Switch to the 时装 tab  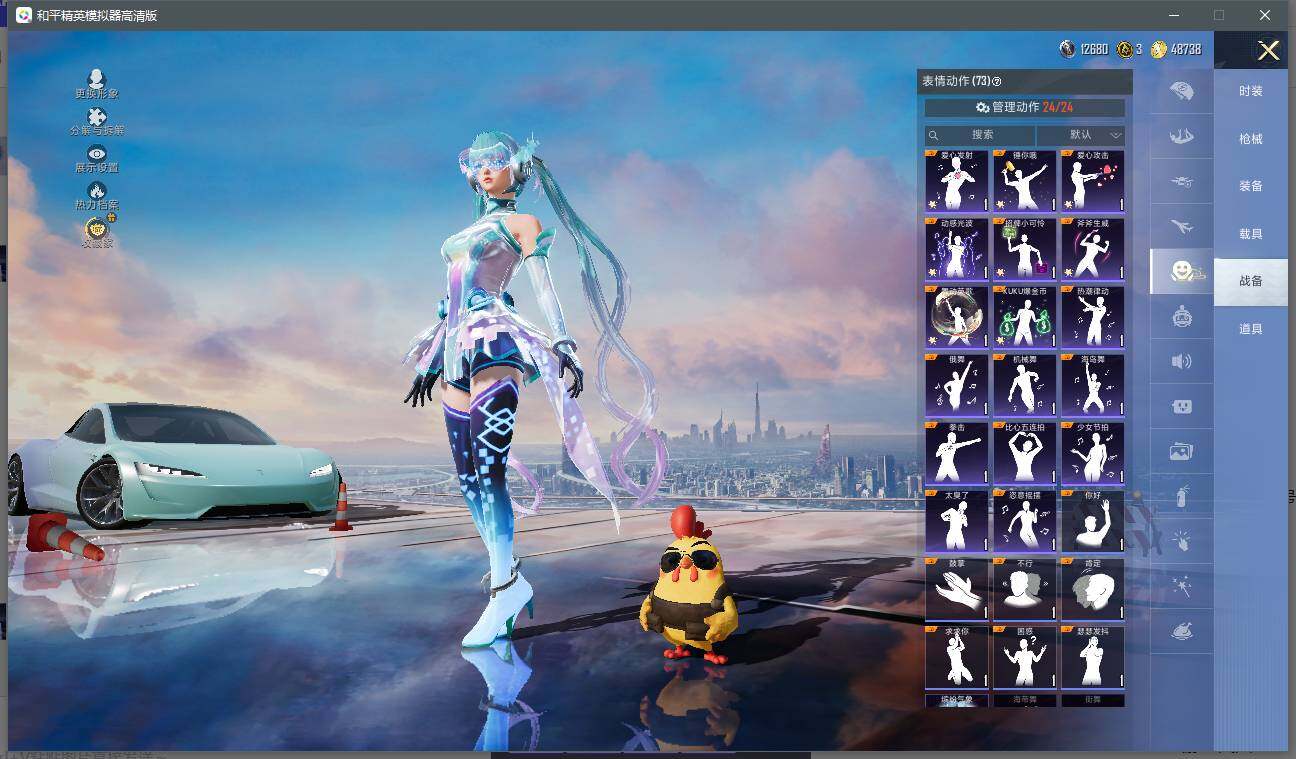click(1251, 91)
